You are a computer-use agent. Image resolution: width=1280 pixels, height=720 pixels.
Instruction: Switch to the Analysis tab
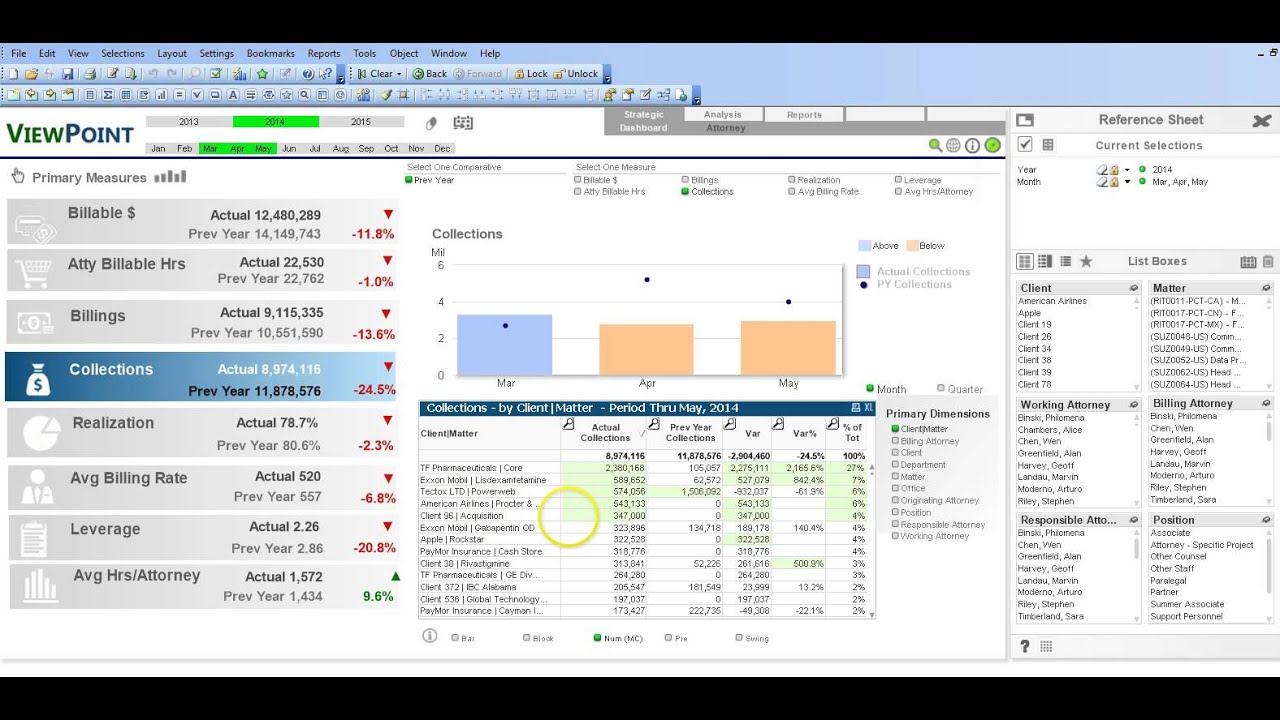723,115
